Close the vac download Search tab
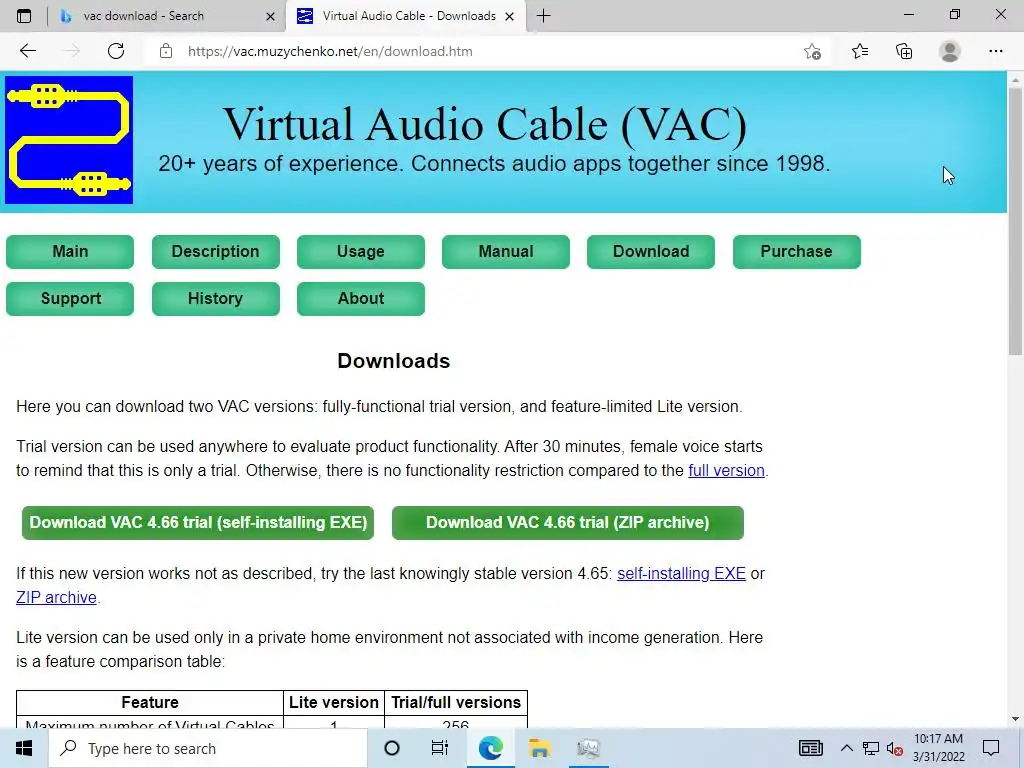Screen dimensions: 1024x768 click(270, 16)
